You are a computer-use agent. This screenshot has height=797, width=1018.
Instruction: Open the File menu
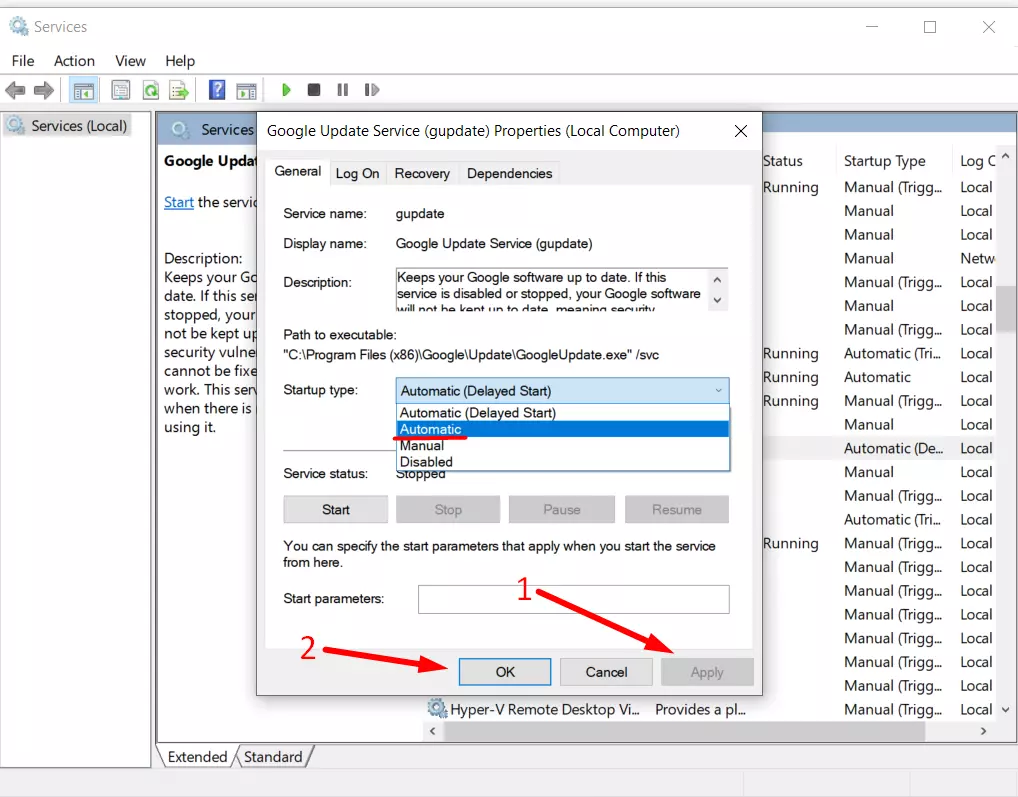[23, 61]
